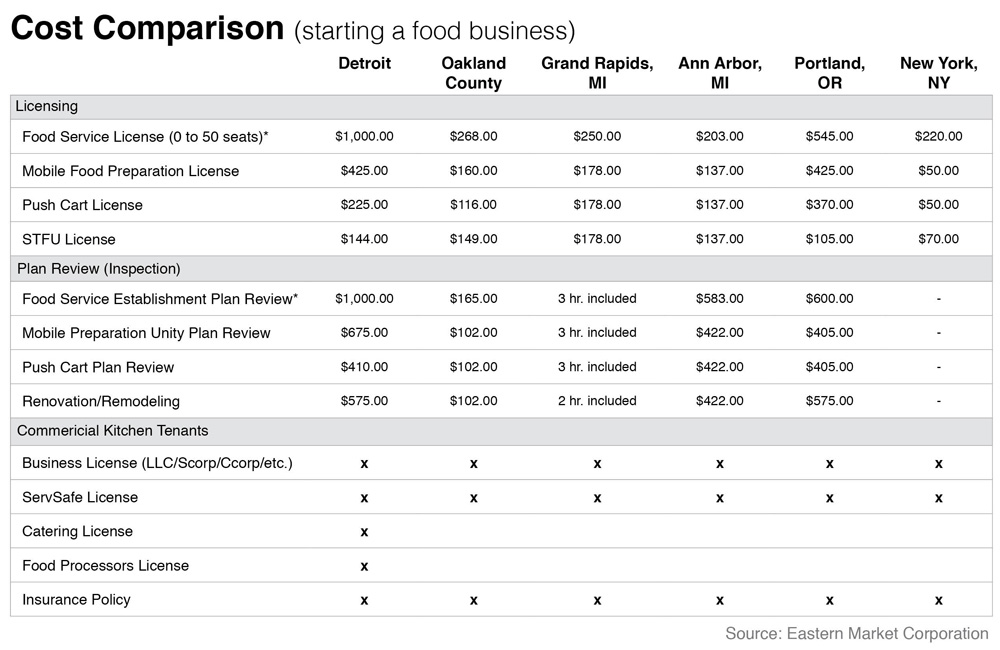Select Grand Rapids' 2 hr. included cell

pyautogui.click(x=597, y=401)
